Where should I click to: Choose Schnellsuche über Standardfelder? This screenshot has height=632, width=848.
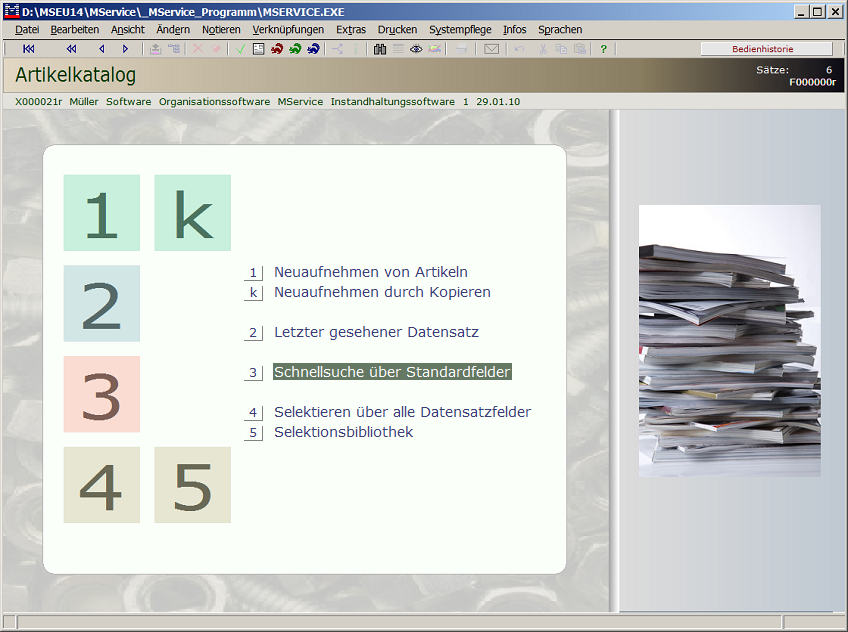tap(392, 372)
